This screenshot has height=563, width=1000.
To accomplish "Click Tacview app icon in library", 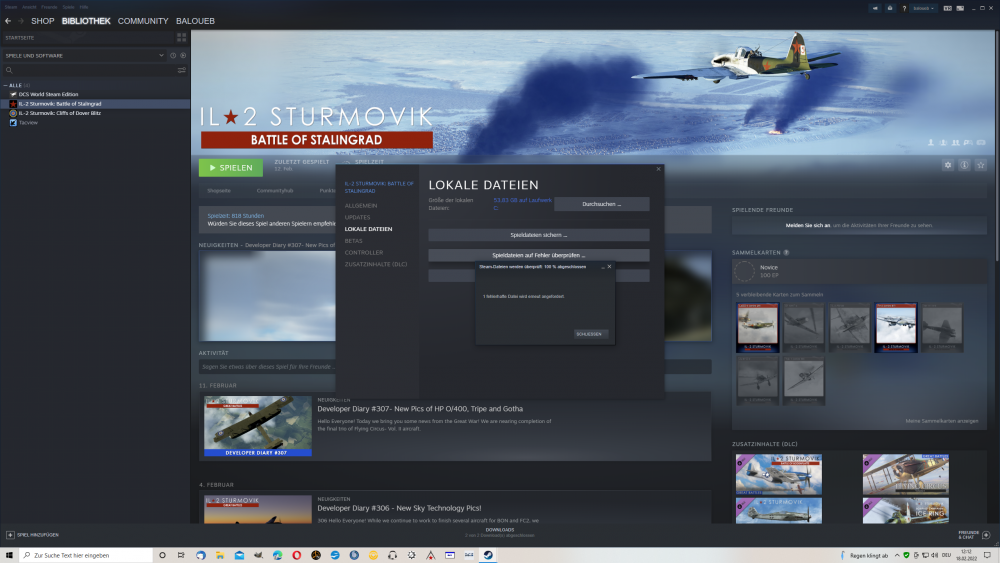I will pyautogui.click(x=13, y=122).
